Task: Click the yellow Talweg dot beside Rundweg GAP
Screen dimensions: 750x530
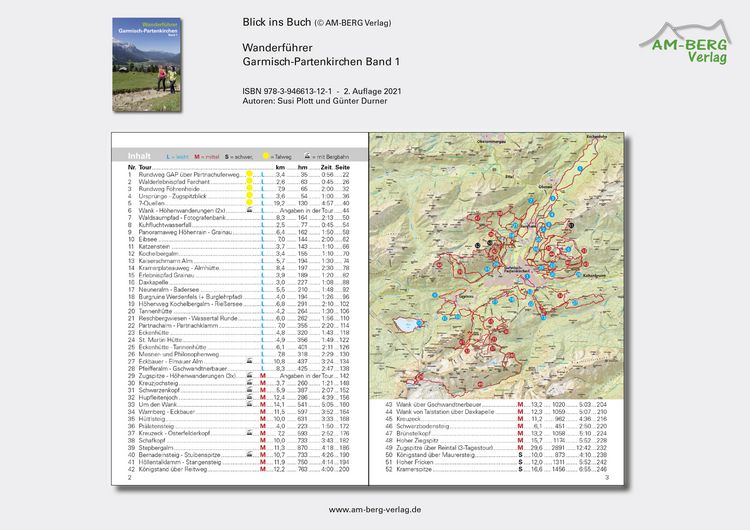Action: pos(249,174)
